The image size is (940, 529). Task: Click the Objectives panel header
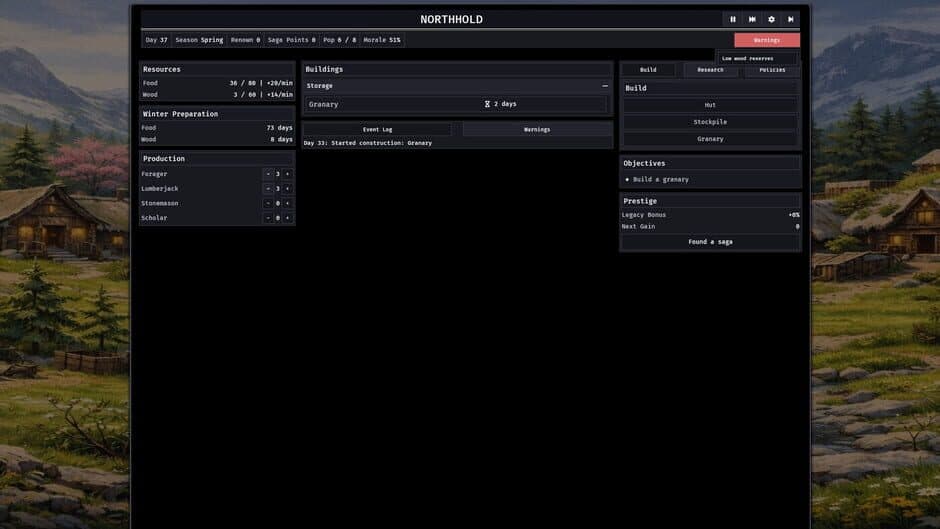[x=710, y=163]
